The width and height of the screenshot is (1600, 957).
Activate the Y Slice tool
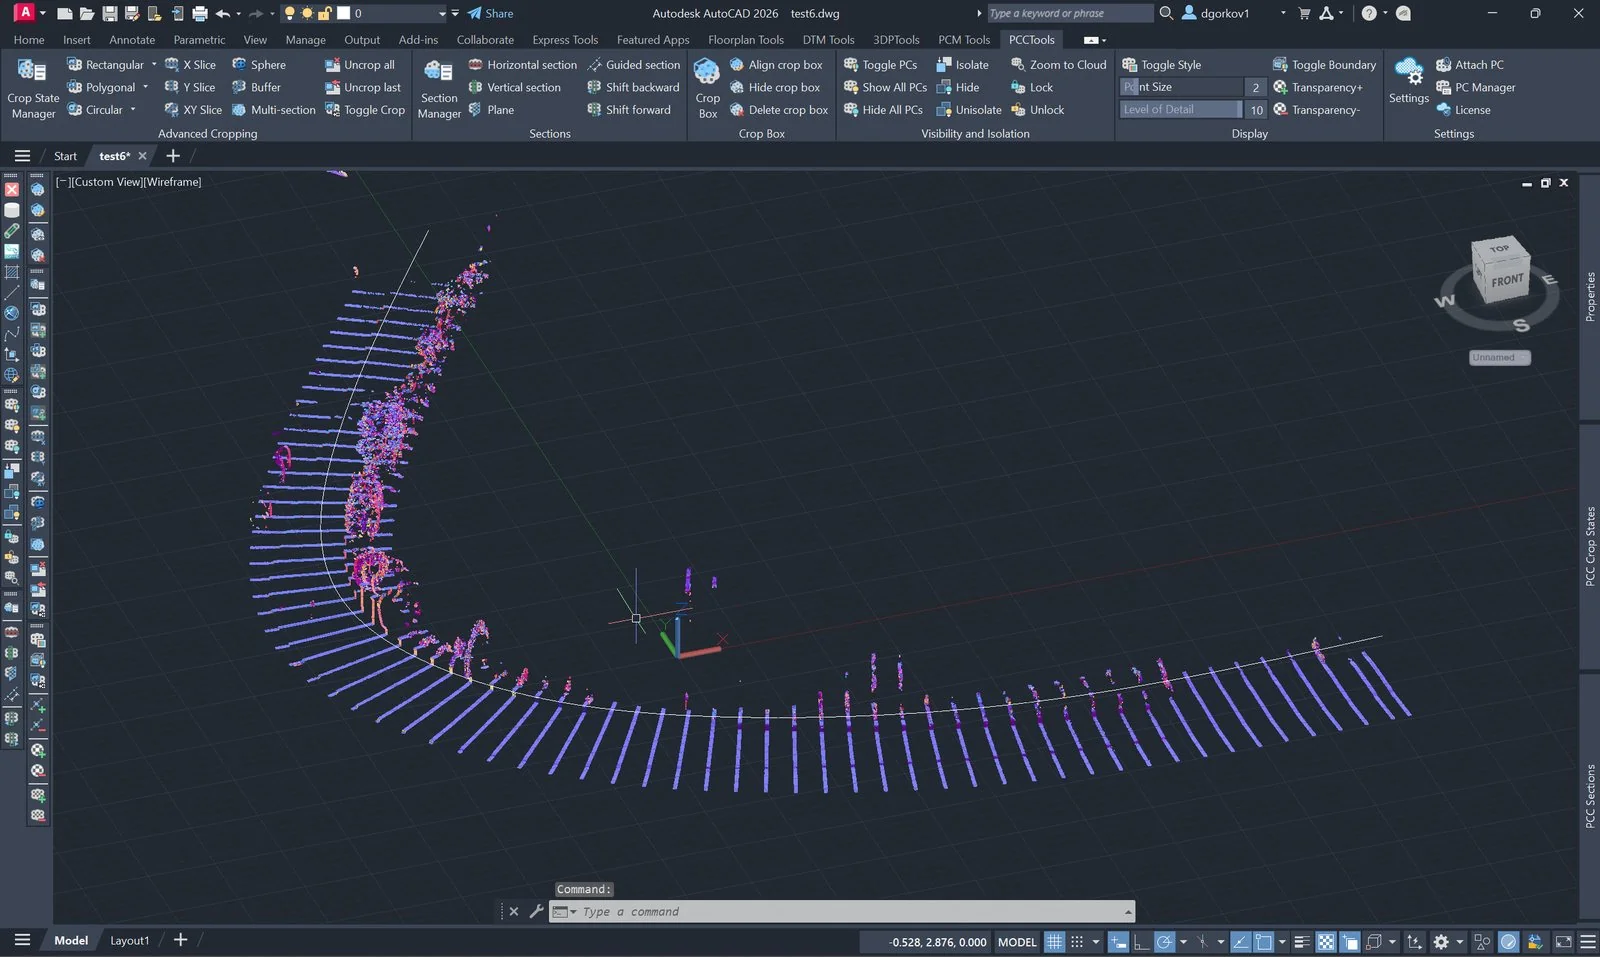pos(190,88)
